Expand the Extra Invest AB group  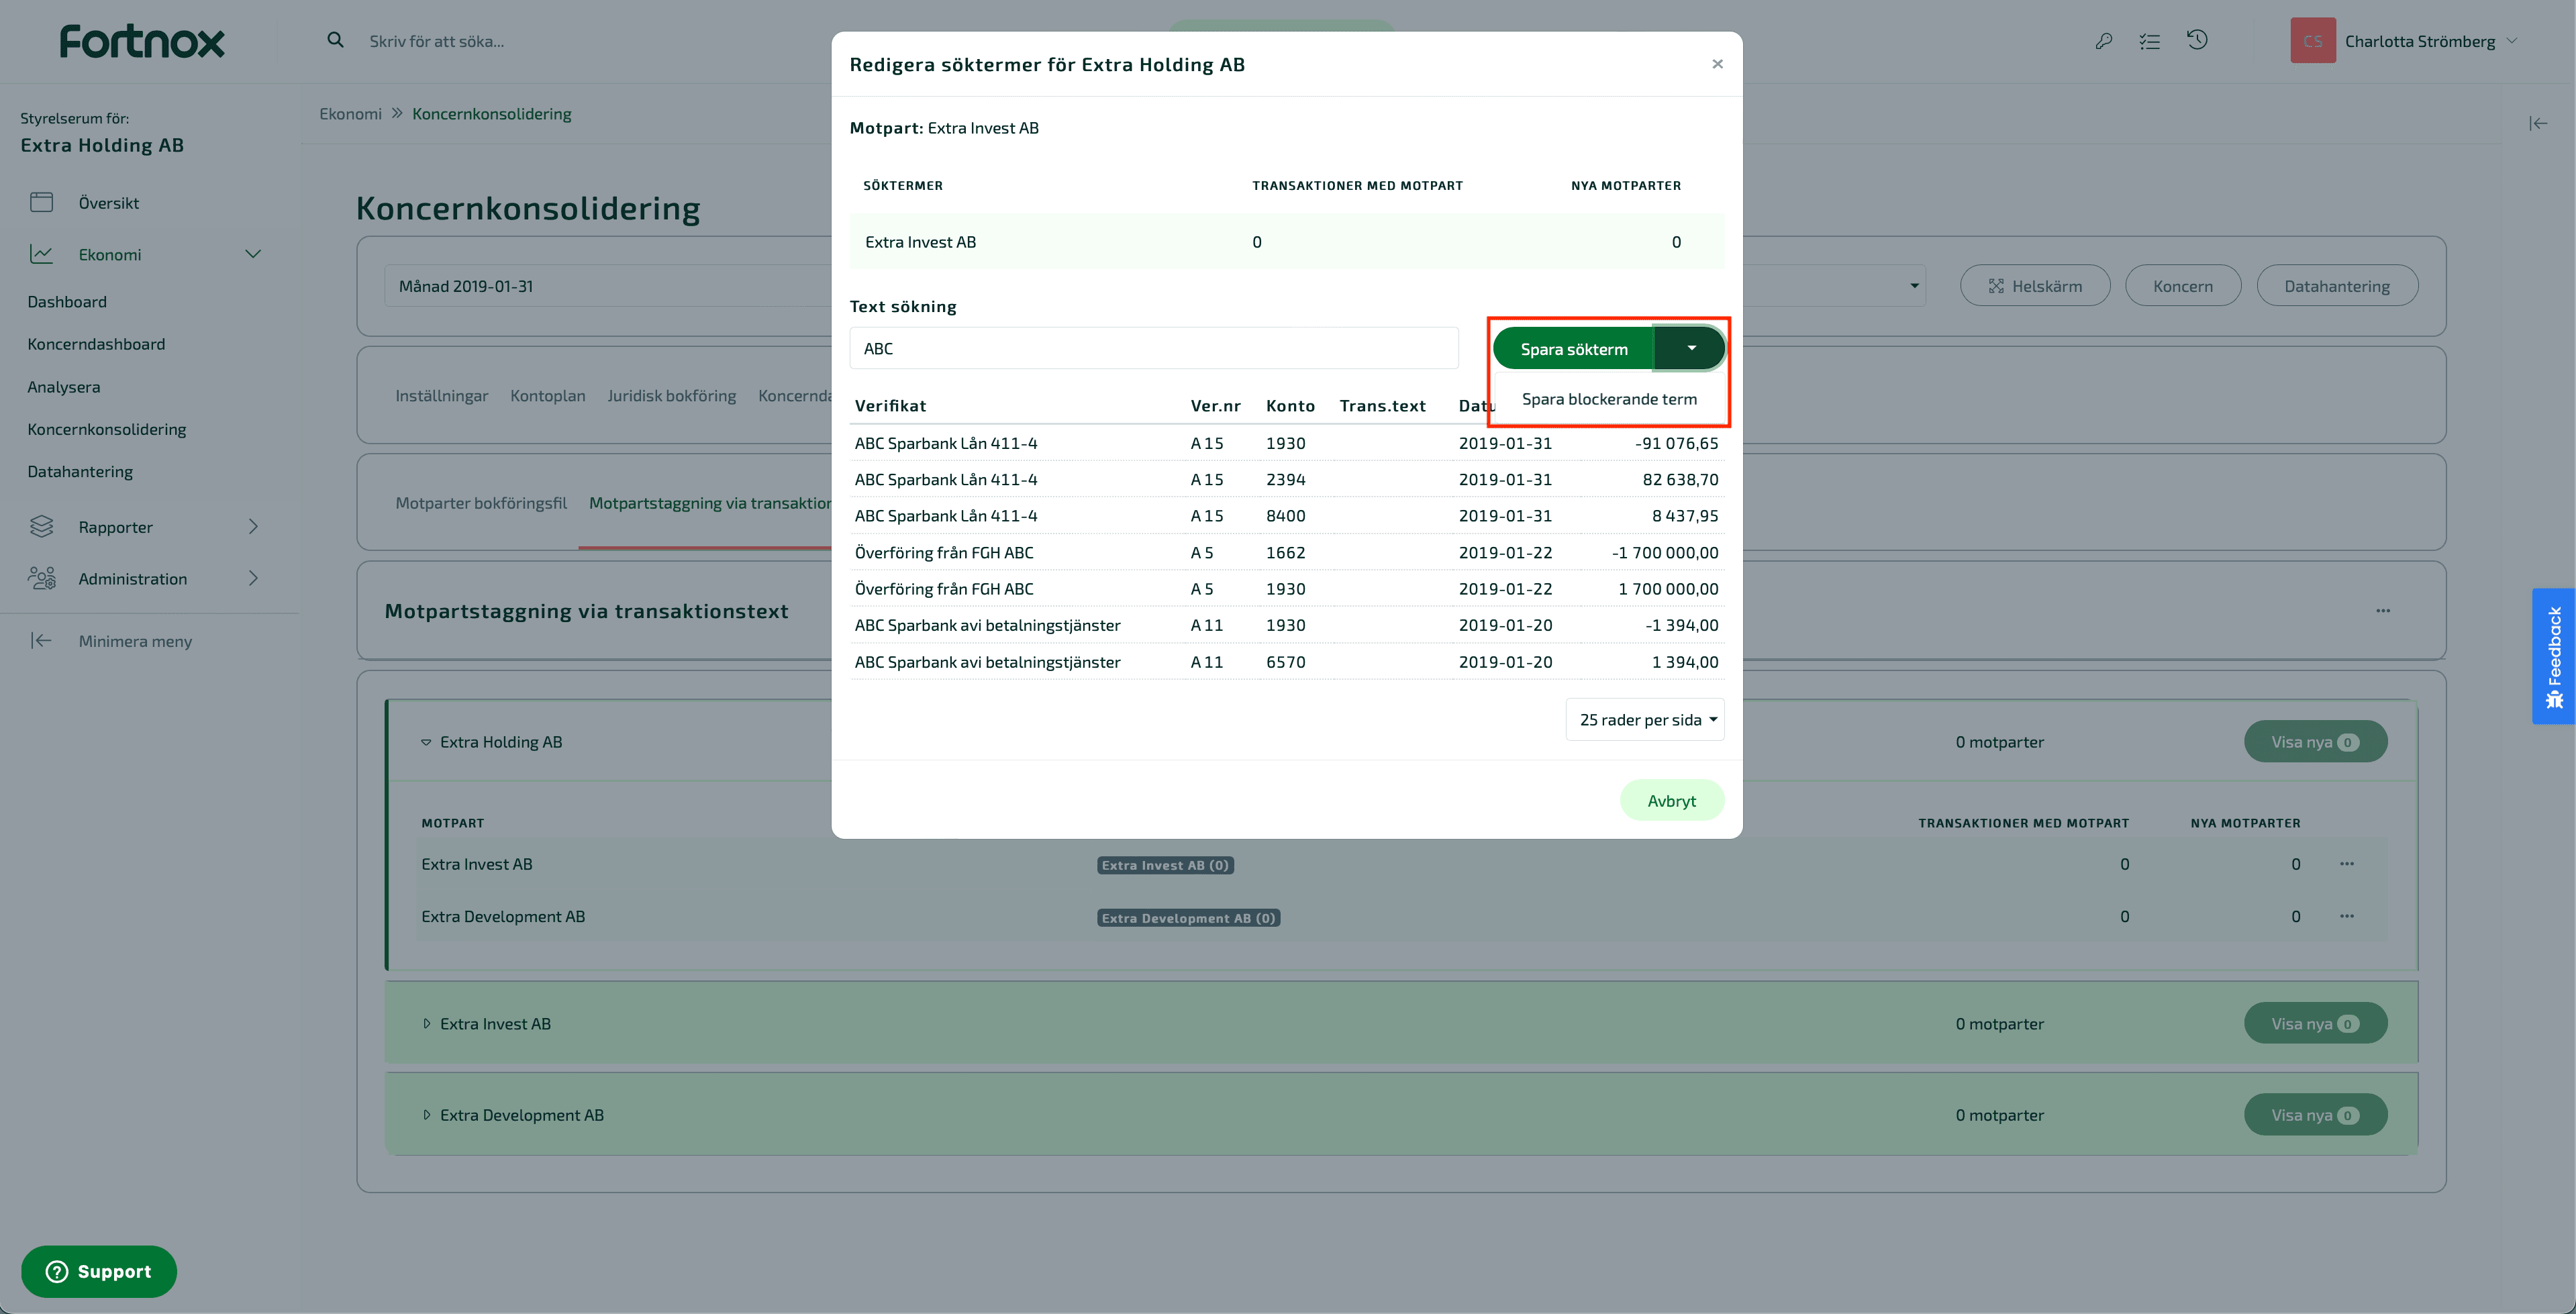click(426, 1023)
